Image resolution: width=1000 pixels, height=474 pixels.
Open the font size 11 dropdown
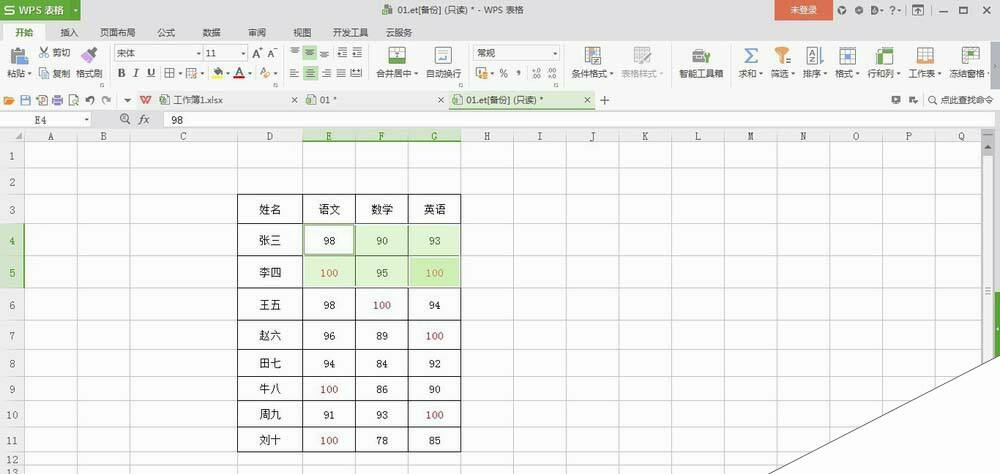[243, 54]
